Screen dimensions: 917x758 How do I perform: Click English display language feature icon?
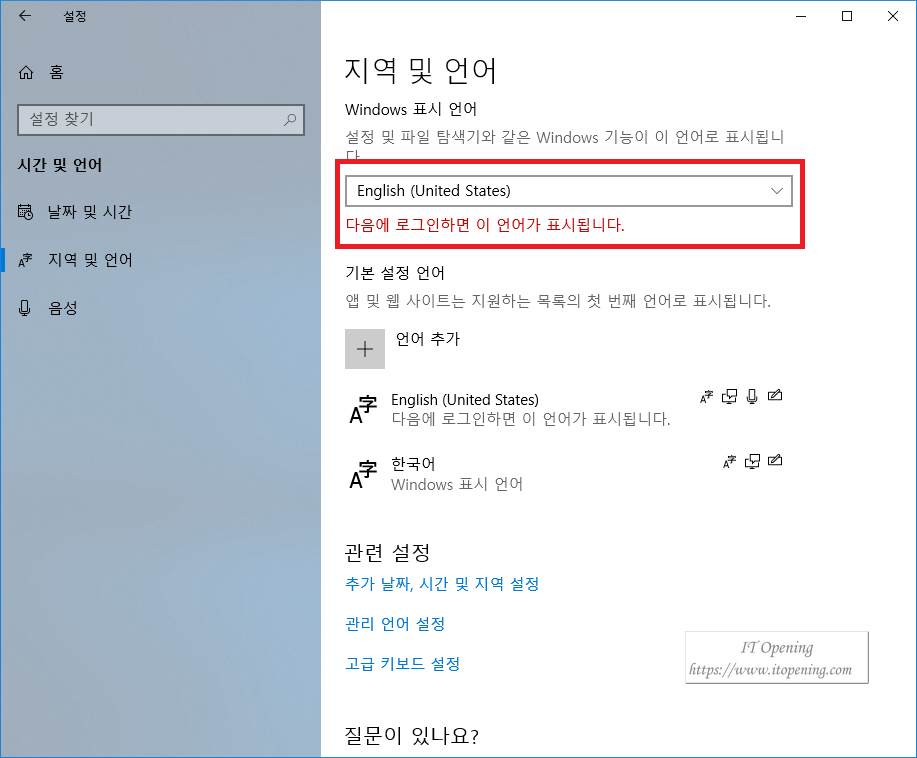click(706, 397)
